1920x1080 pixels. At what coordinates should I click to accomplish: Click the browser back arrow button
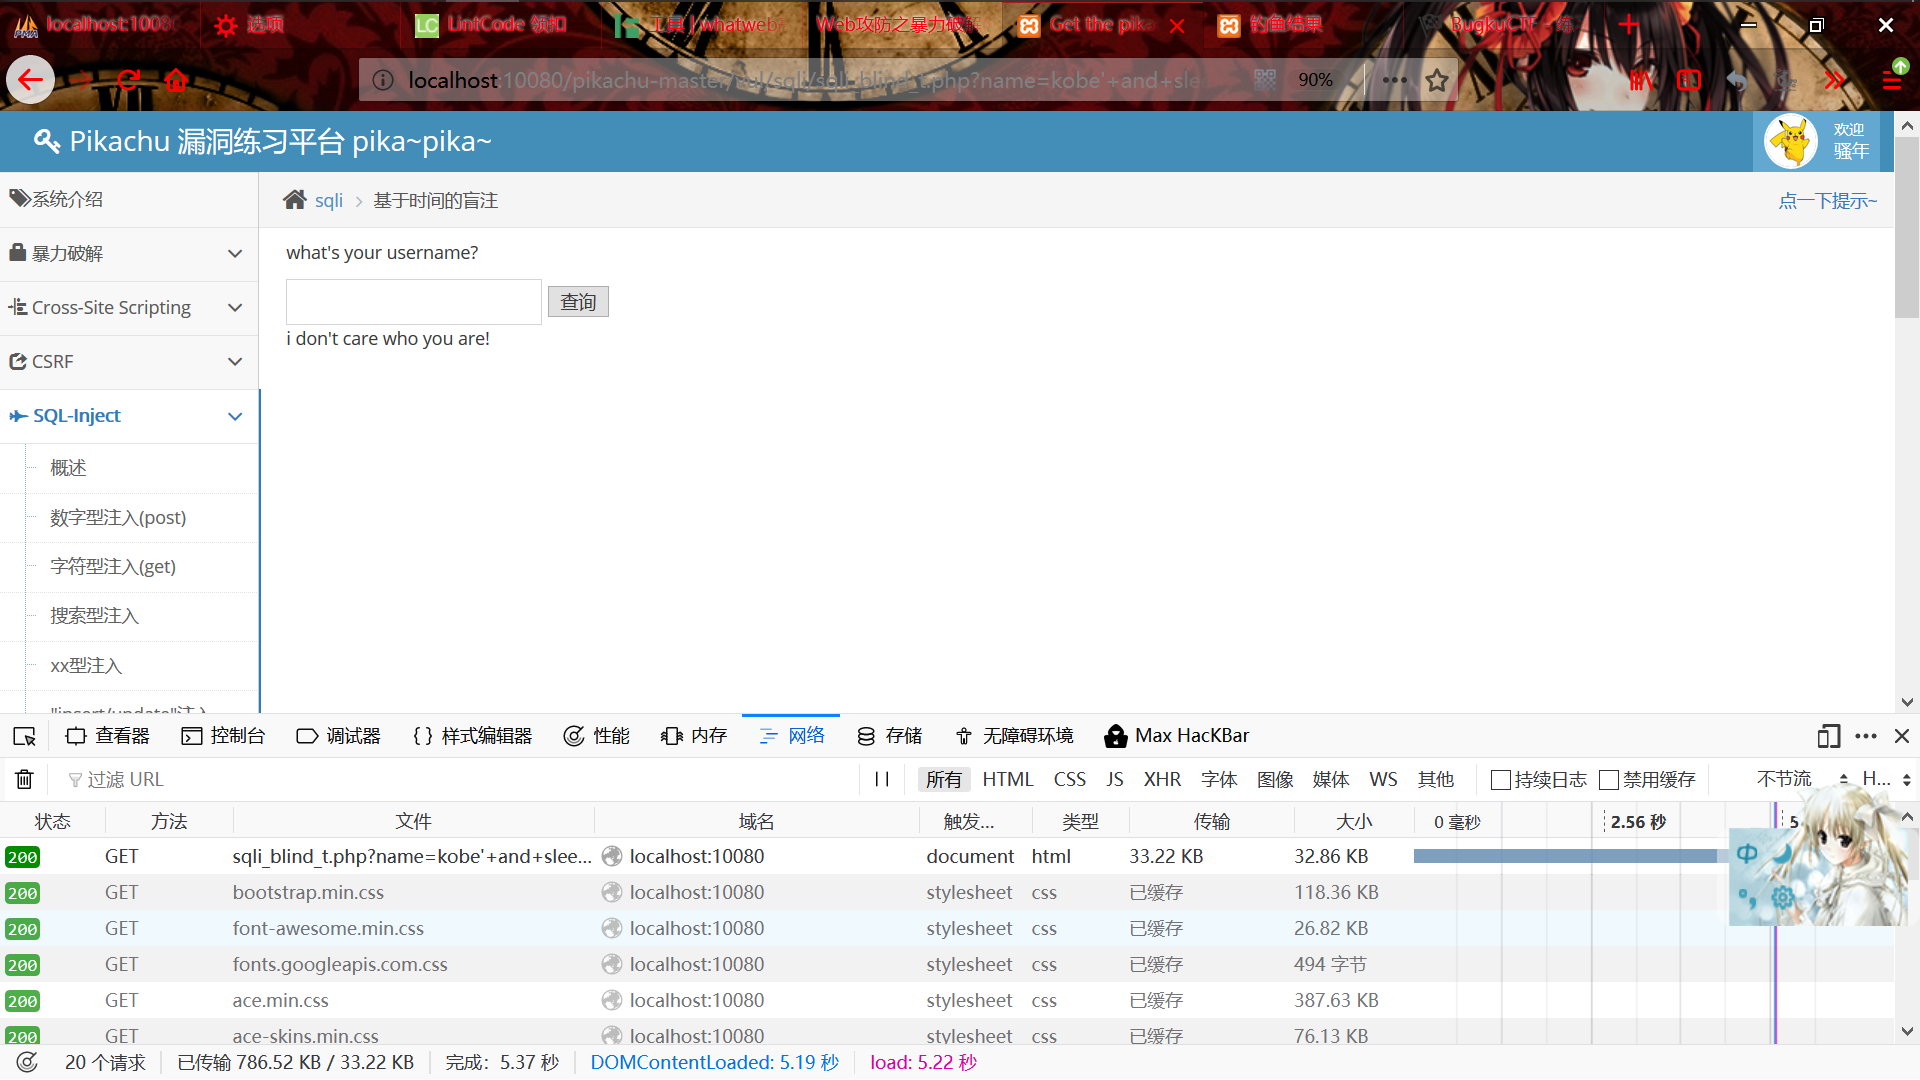pyautogui.click(x=30, y=80)
